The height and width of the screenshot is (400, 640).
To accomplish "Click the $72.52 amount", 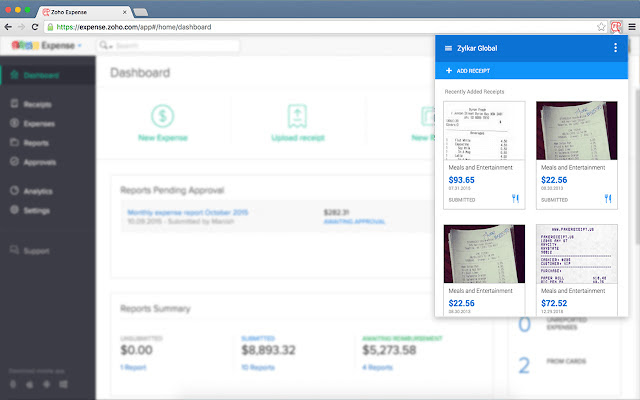I will point(554,303).
